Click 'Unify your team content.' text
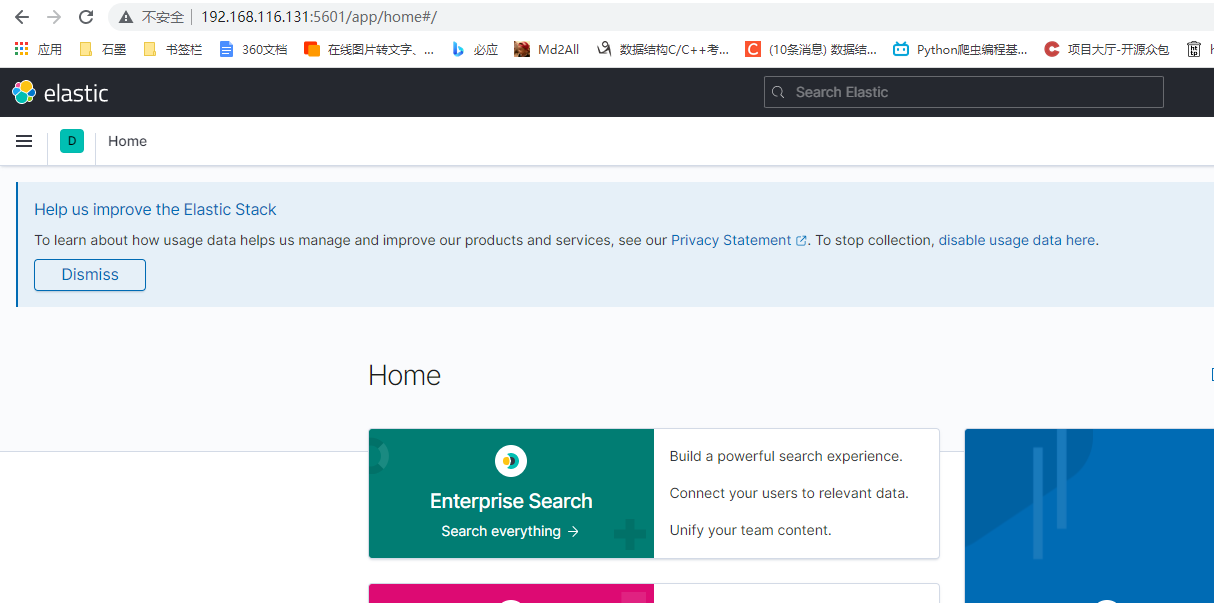1214x603 pixels. click(x=750, y=530)
